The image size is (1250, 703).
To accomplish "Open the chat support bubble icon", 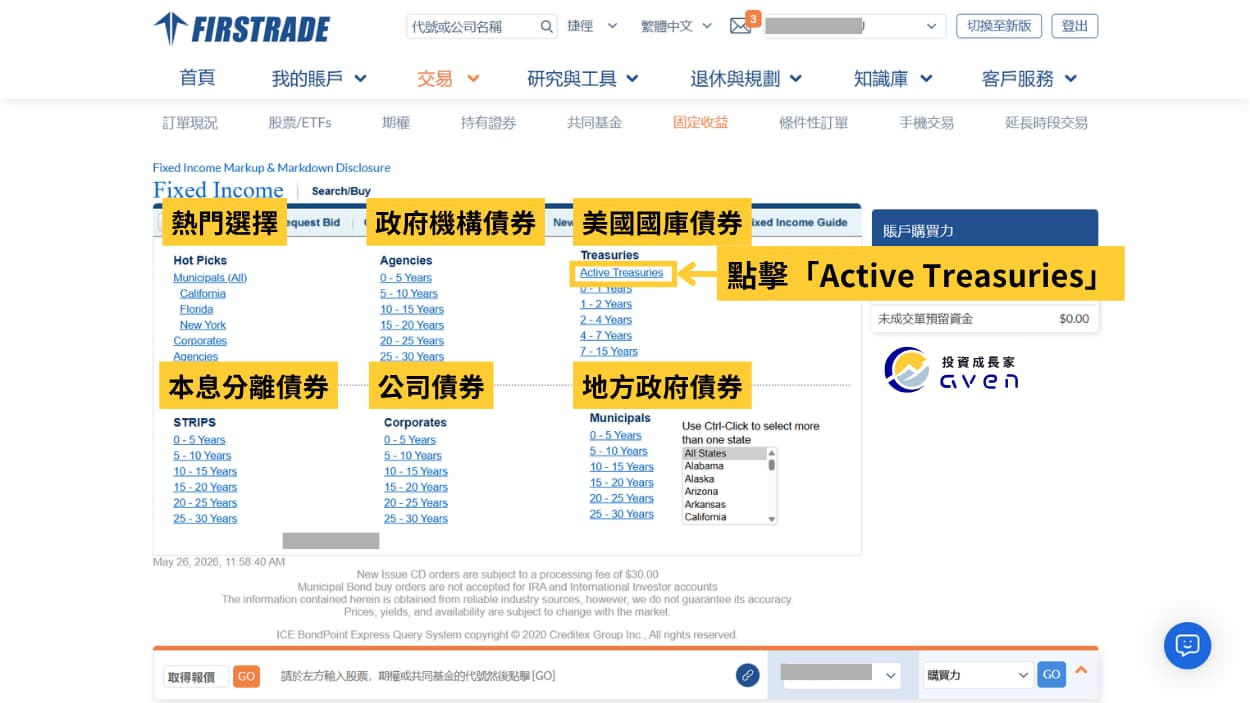I will tap(1187, 645).
